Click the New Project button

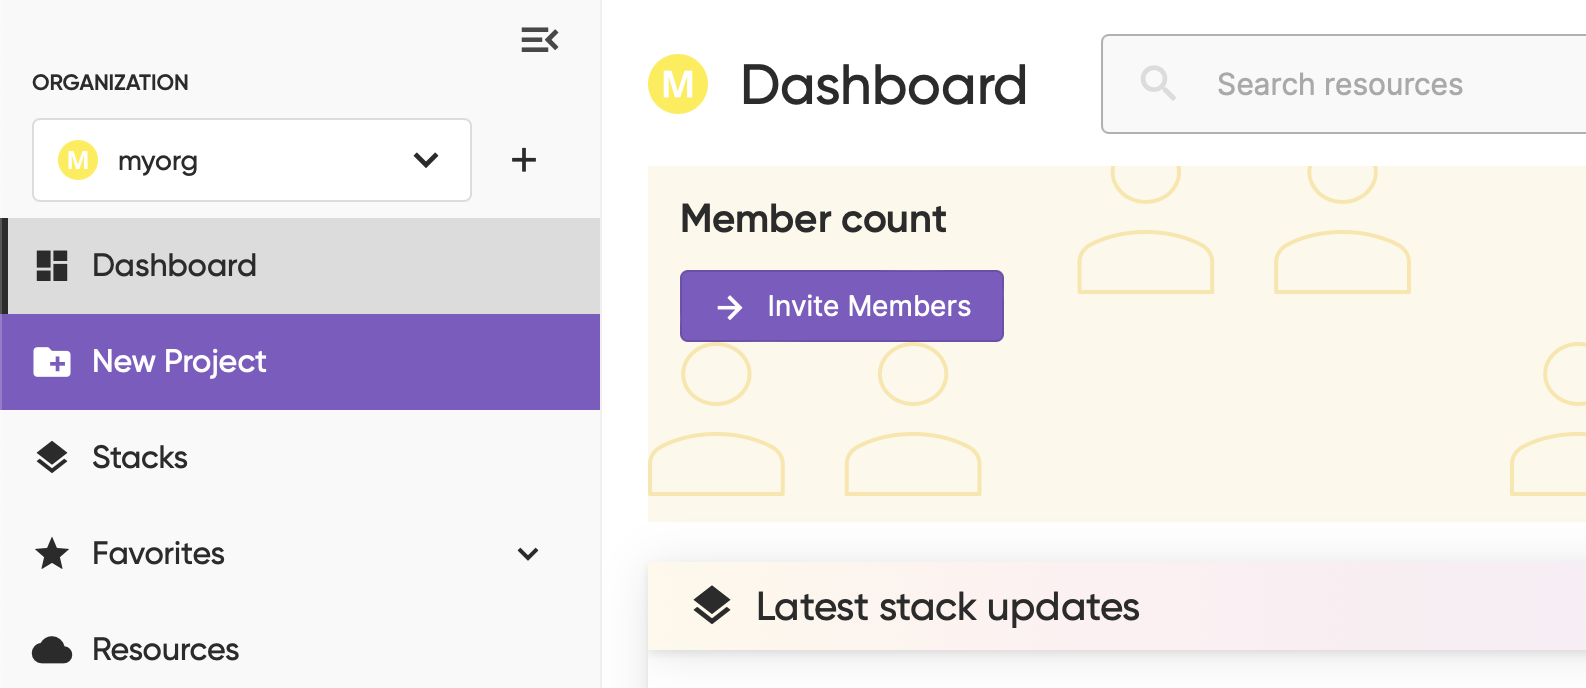click(x=180, y=362)
